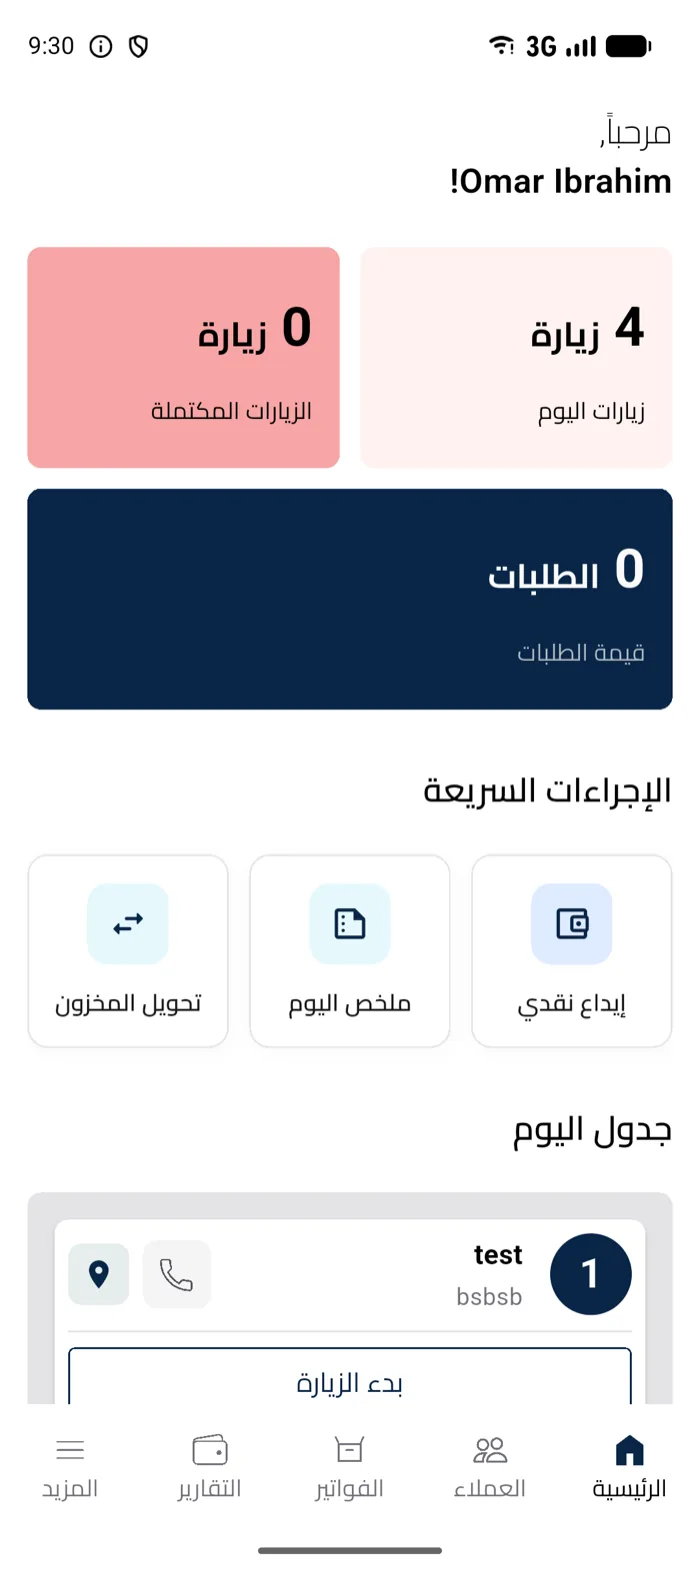Screen dimensions: 700x1571
Task: Switch to the الفواتير tab
Action: click(349, 1467)
